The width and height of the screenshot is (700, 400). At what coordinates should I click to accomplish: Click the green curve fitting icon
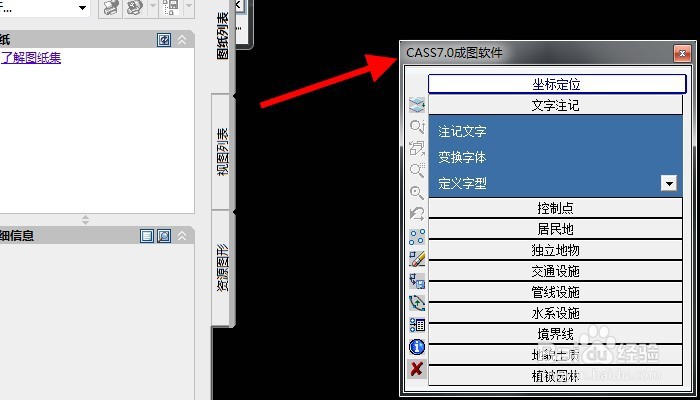point(417,303)
